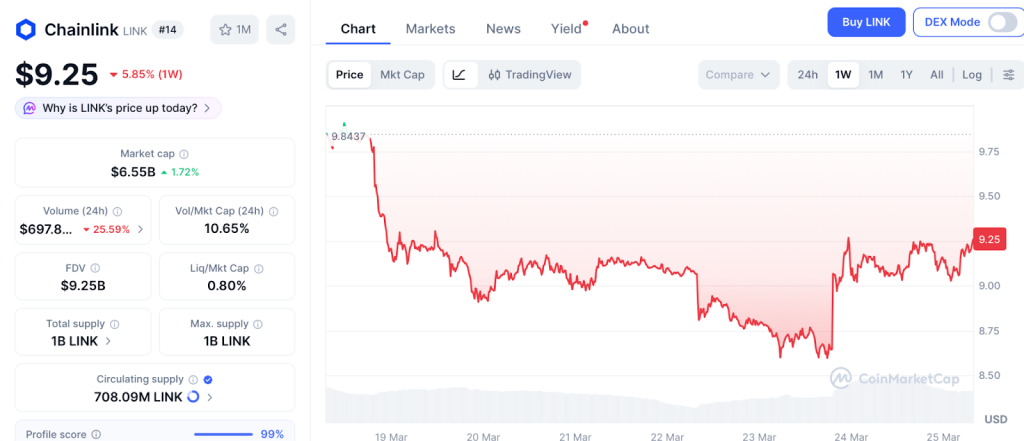Open the News tab
Screen dimensions: 1024x441
[x=503, y=29]
